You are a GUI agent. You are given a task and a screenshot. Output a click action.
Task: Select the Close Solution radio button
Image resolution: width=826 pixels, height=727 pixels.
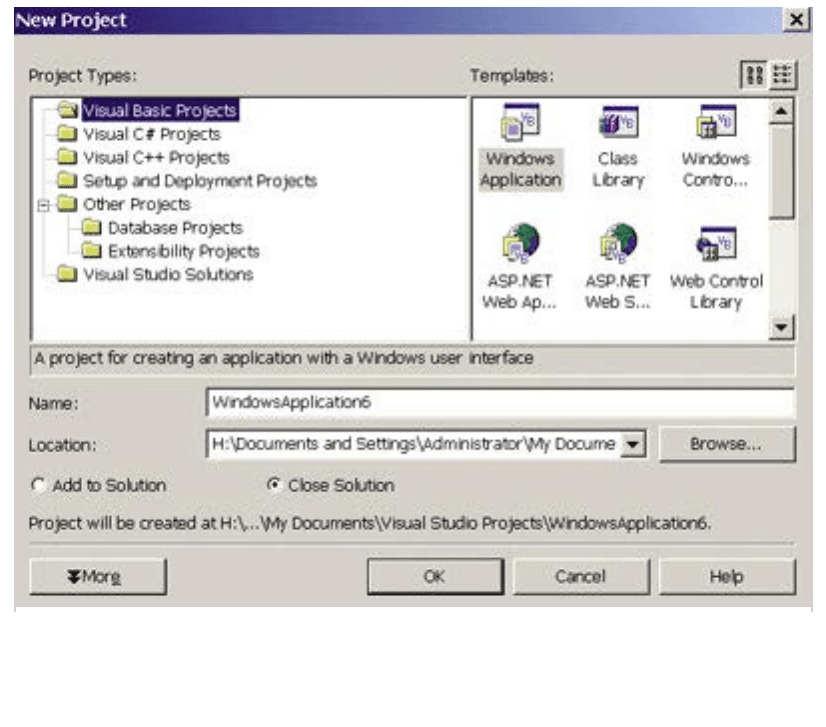(274, 484)
